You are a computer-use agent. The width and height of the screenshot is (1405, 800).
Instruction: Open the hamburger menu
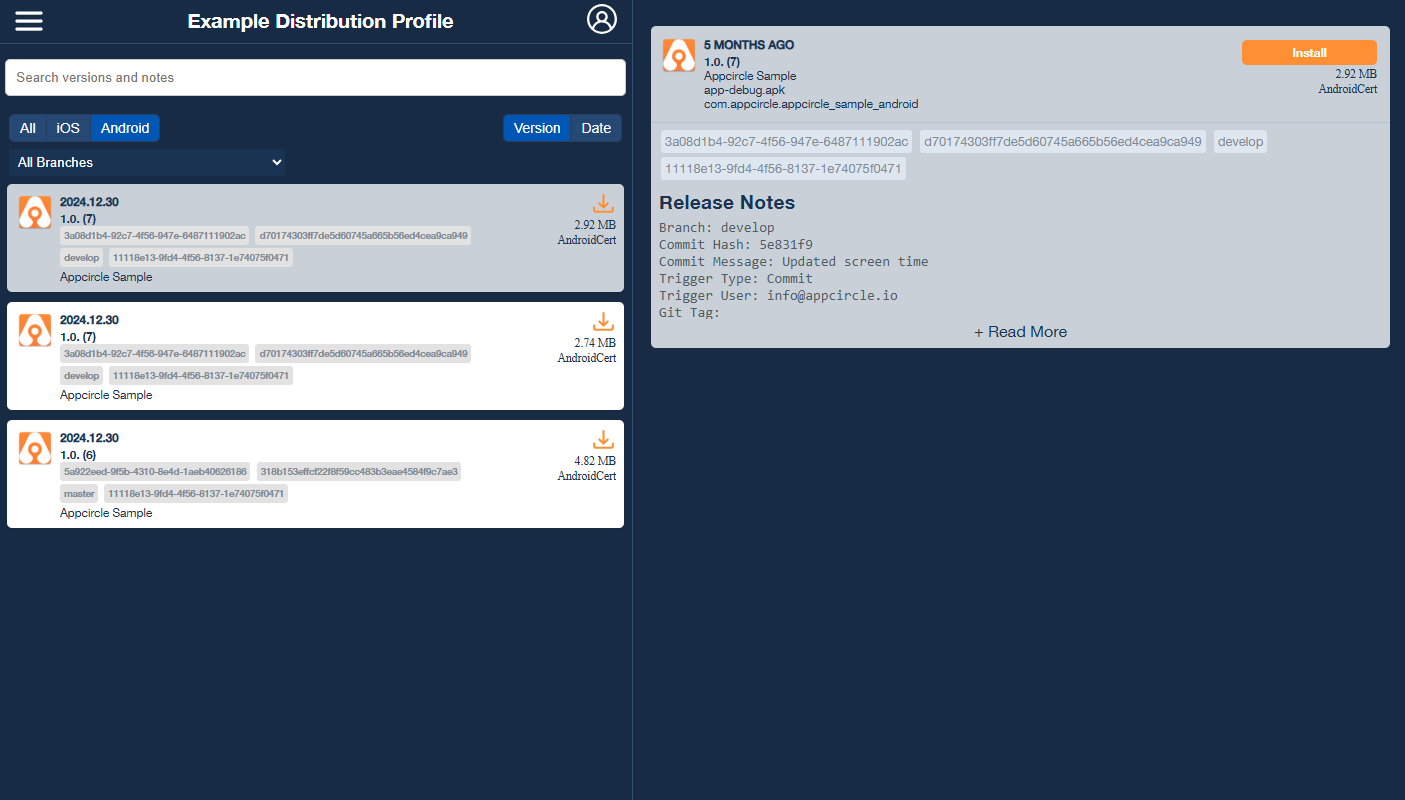point(29,21)
